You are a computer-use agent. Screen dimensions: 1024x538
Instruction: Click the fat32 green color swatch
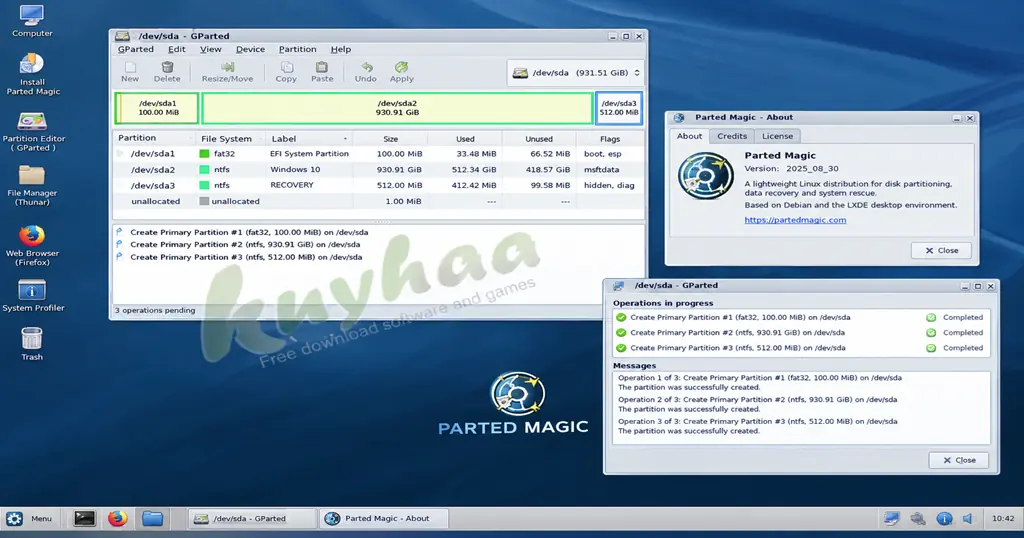coord(204,153)
